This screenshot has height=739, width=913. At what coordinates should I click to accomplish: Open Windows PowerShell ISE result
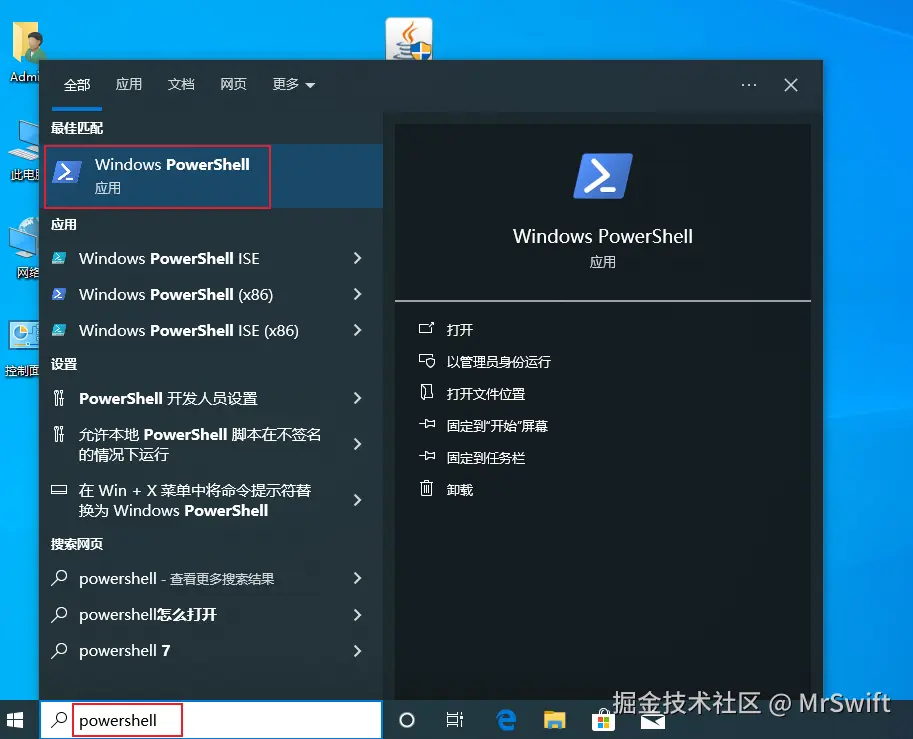[x=211, y=258]
